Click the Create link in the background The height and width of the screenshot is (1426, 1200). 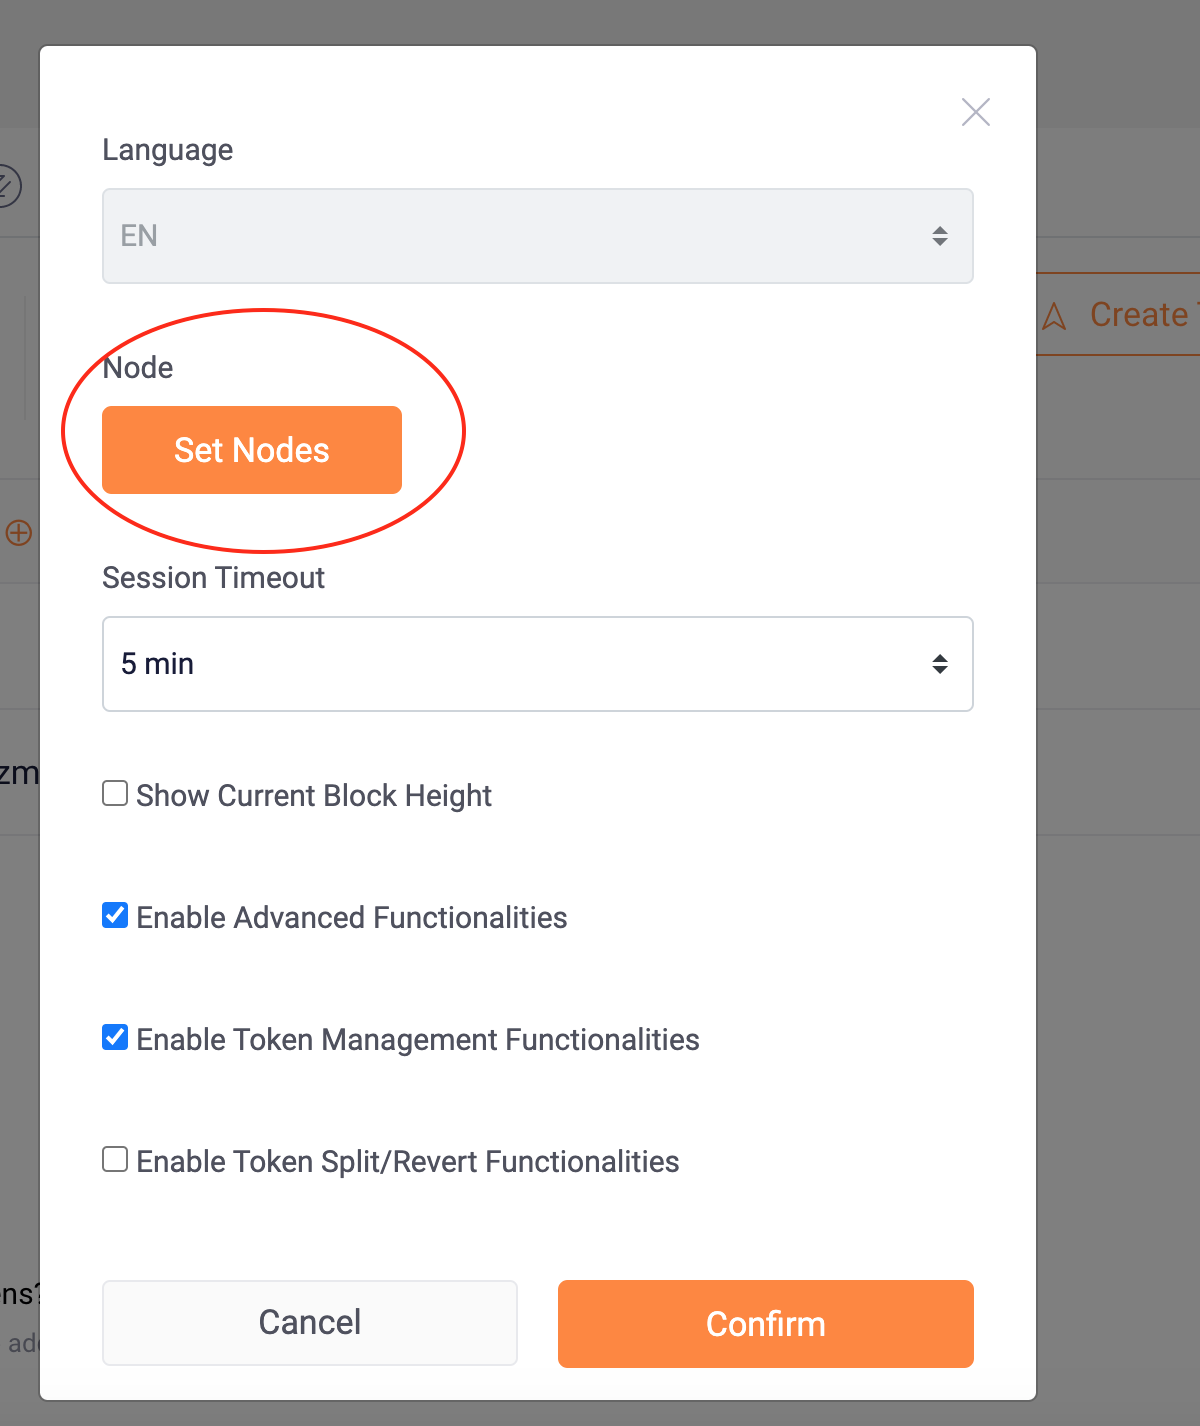pyautogui.click(x=1138, y=314)
